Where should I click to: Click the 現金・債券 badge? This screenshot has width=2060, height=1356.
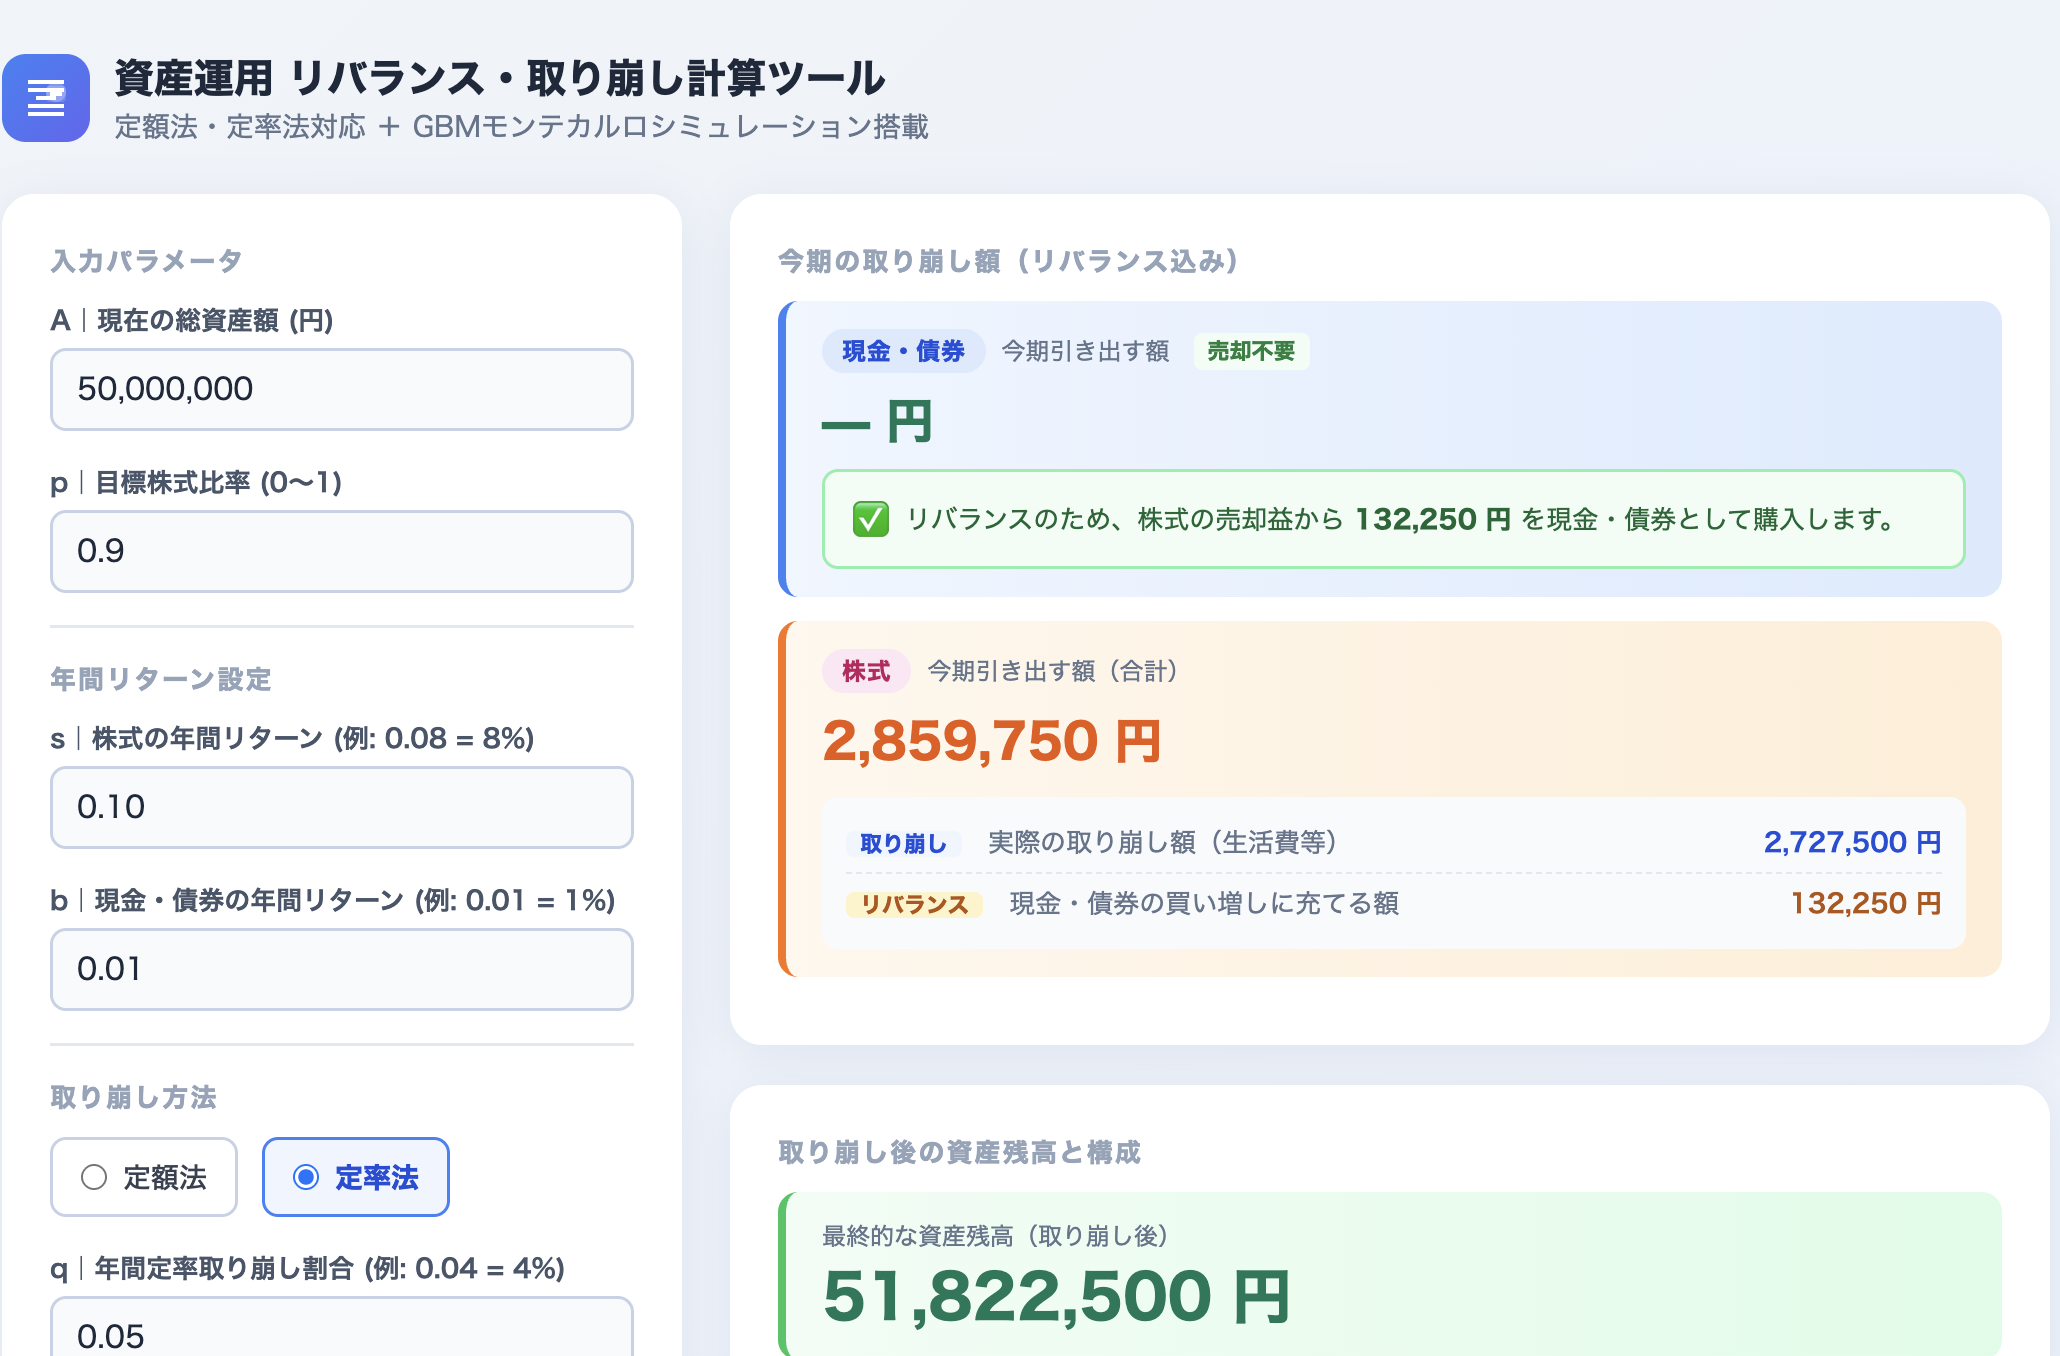[x=903, y=351]
